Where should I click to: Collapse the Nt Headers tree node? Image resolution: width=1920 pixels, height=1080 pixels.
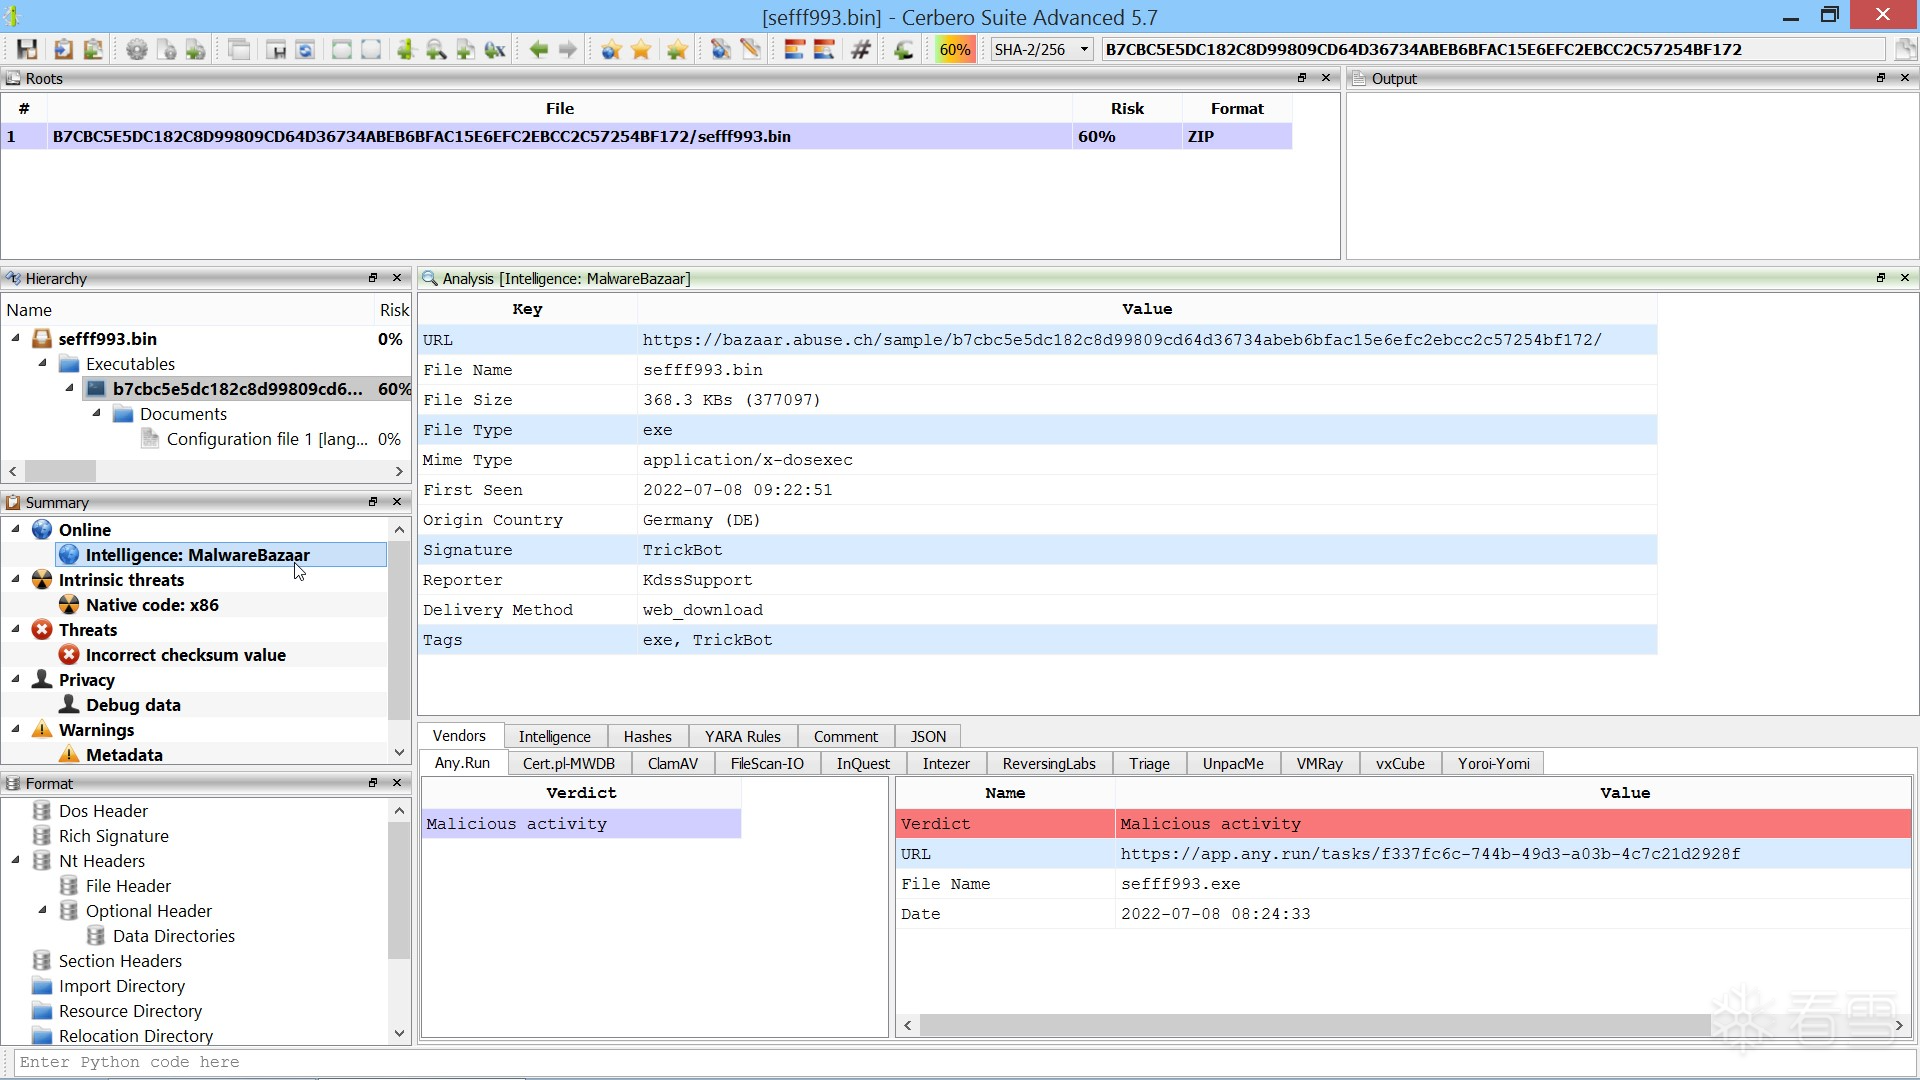coord(15,860)
